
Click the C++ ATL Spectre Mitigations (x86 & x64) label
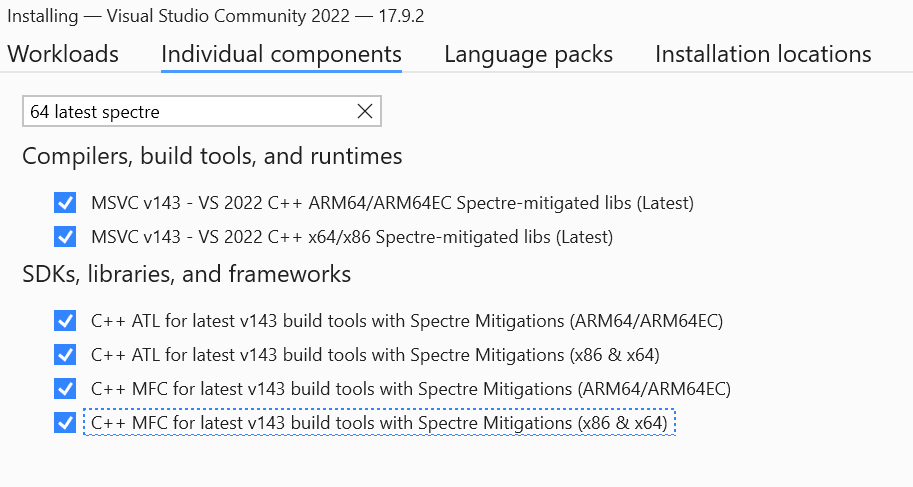[375, 355]
